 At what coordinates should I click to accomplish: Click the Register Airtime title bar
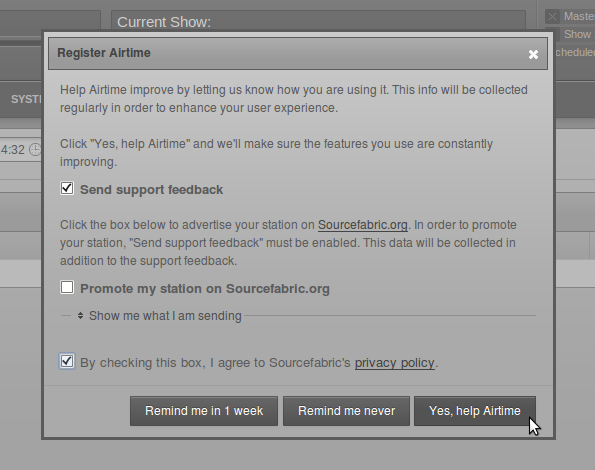pyautogui.click(x=298, y=53)
